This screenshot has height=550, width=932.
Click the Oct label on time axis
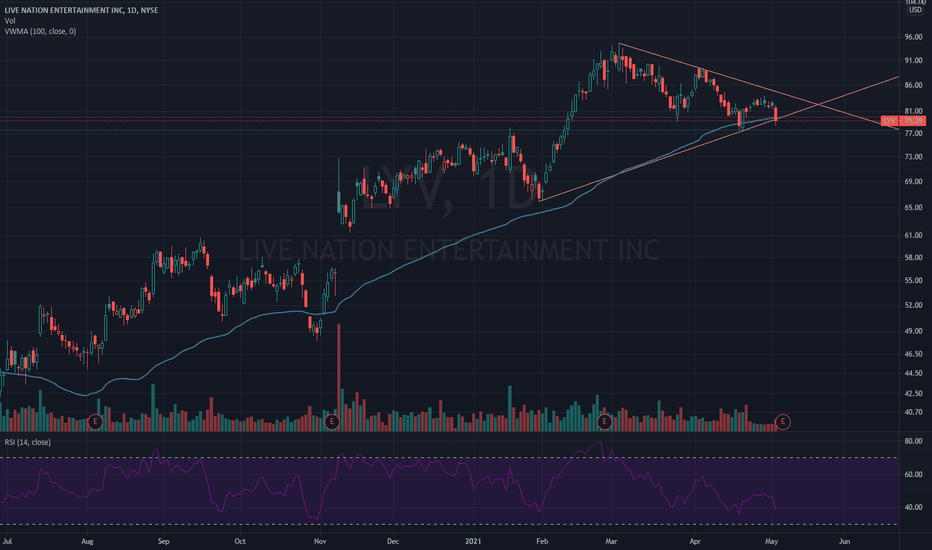(x=240, y=541)
